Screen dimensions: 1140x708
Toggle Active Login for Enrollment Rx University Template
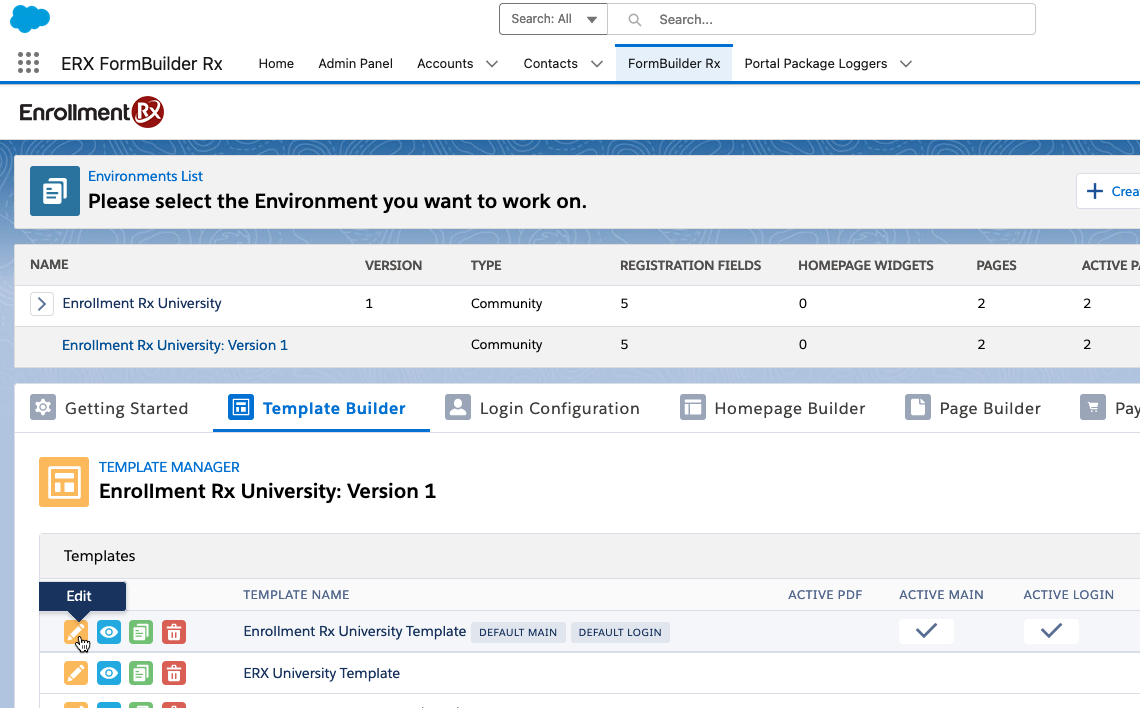1051,631
